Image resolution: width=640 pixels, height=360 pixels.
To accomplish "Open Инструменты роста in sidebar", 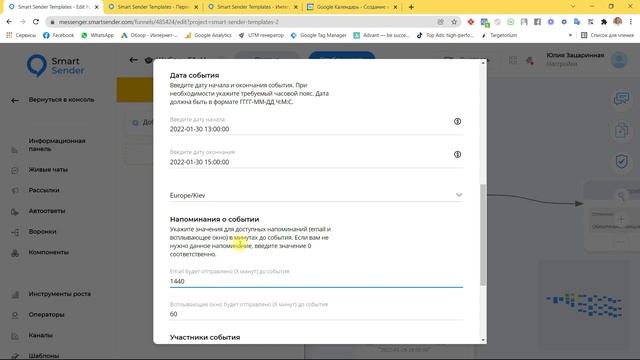I will click(x=60, y=294).
